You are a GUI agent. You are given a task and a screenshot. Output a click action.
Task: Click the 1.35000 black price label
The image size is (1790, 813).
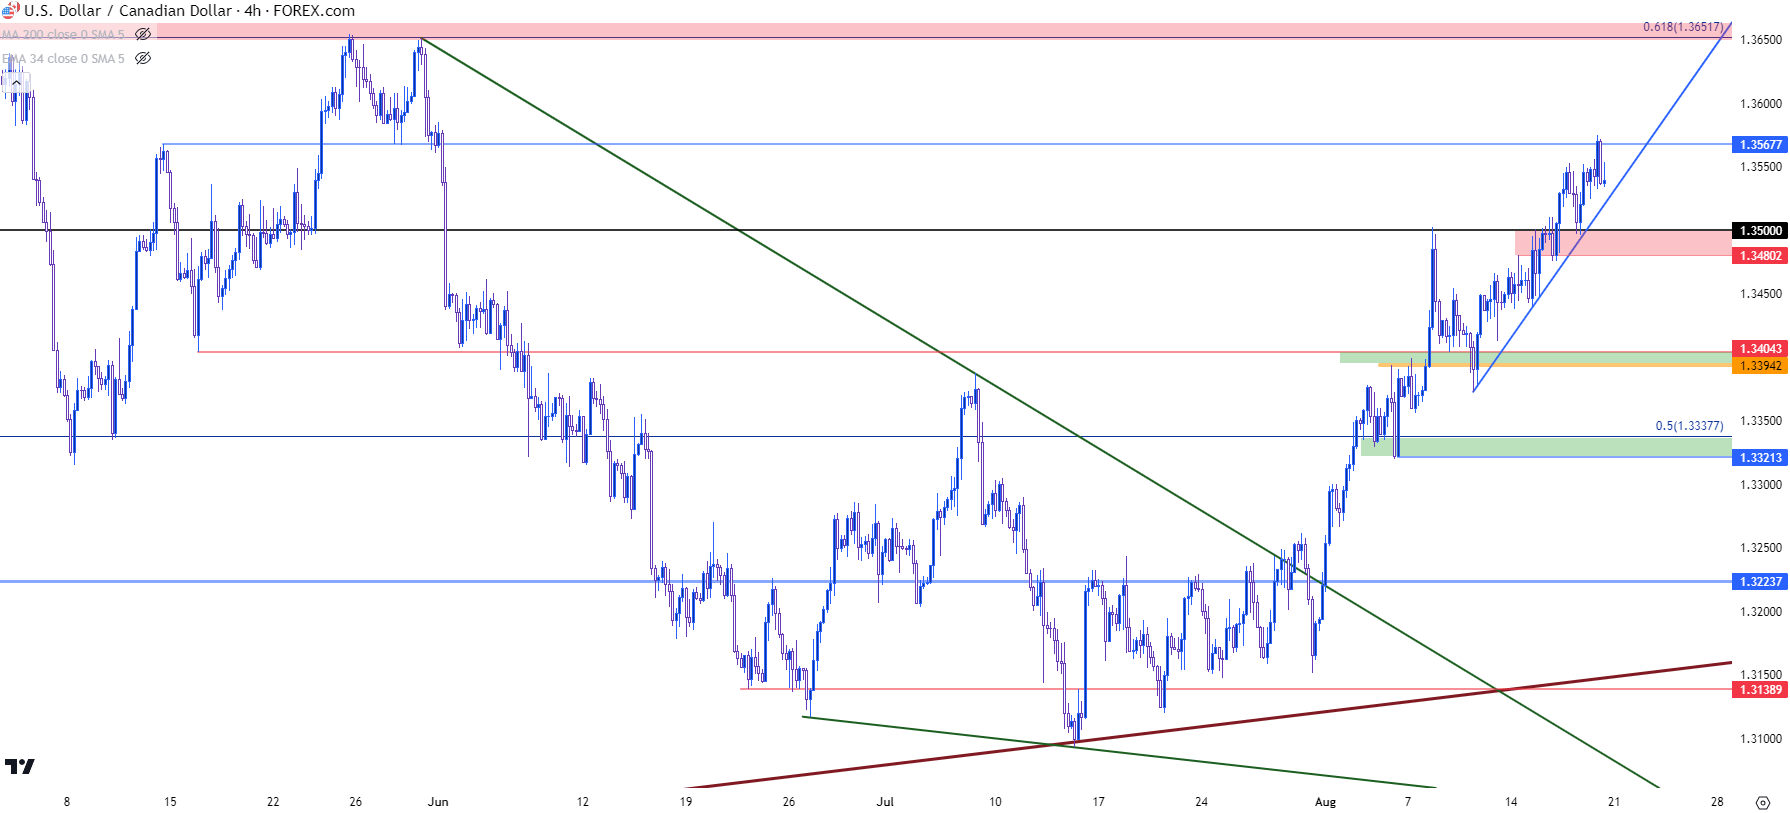tap(1760, 230)
